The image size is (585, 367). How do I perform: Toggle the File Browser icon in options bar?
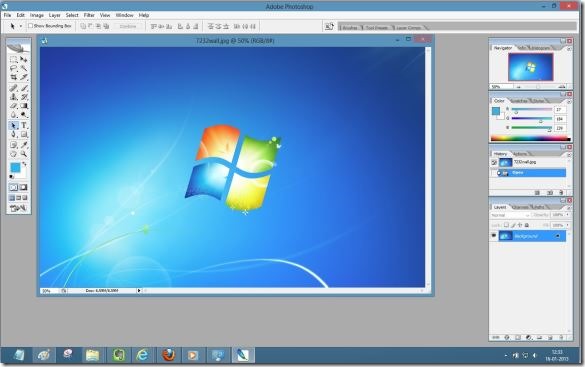(x=329, y=26)
